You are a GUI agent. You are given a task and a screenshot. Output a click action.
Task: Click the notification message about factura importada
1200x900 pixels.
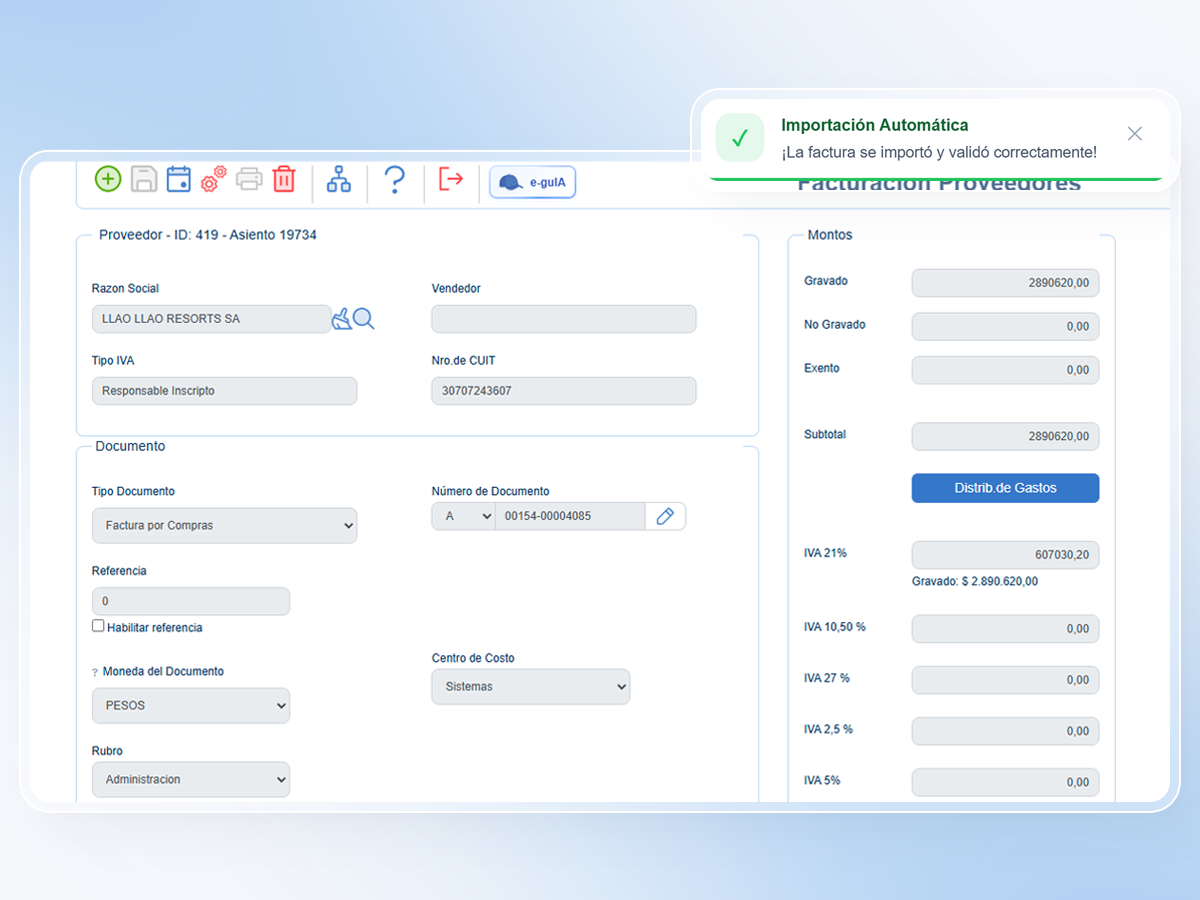(939, 153)
